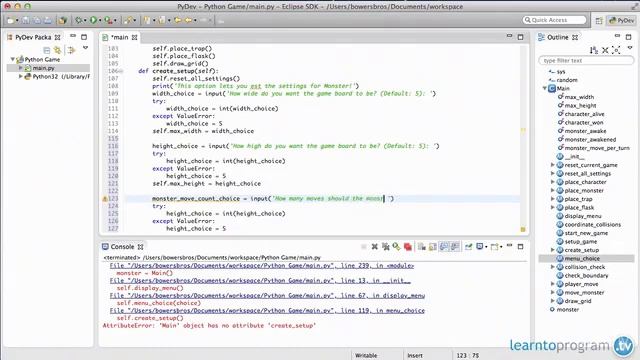Screen dimensions: 640x360
Task: Expand reset_current_game in Outline
Action: (553, 165)
